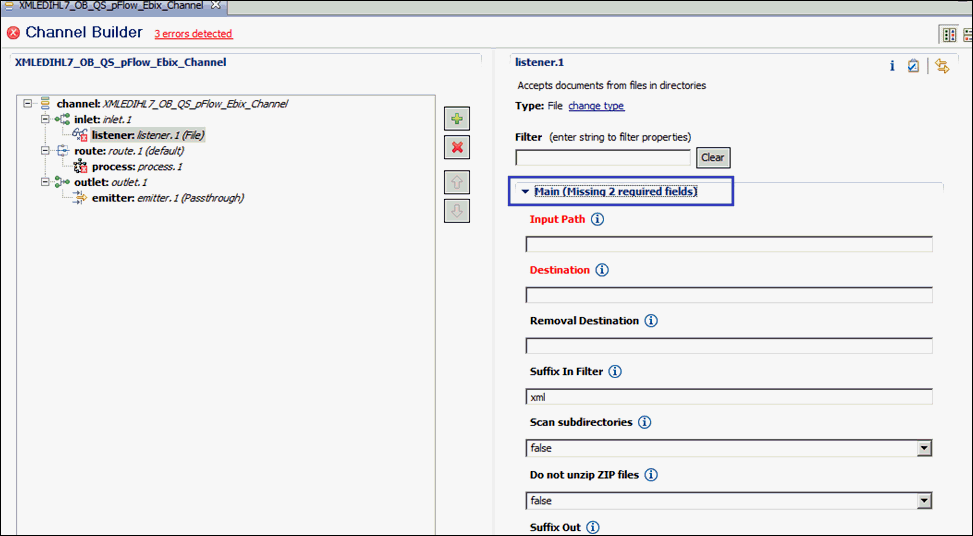Click the Clear filter button

[x=713, y=158]
